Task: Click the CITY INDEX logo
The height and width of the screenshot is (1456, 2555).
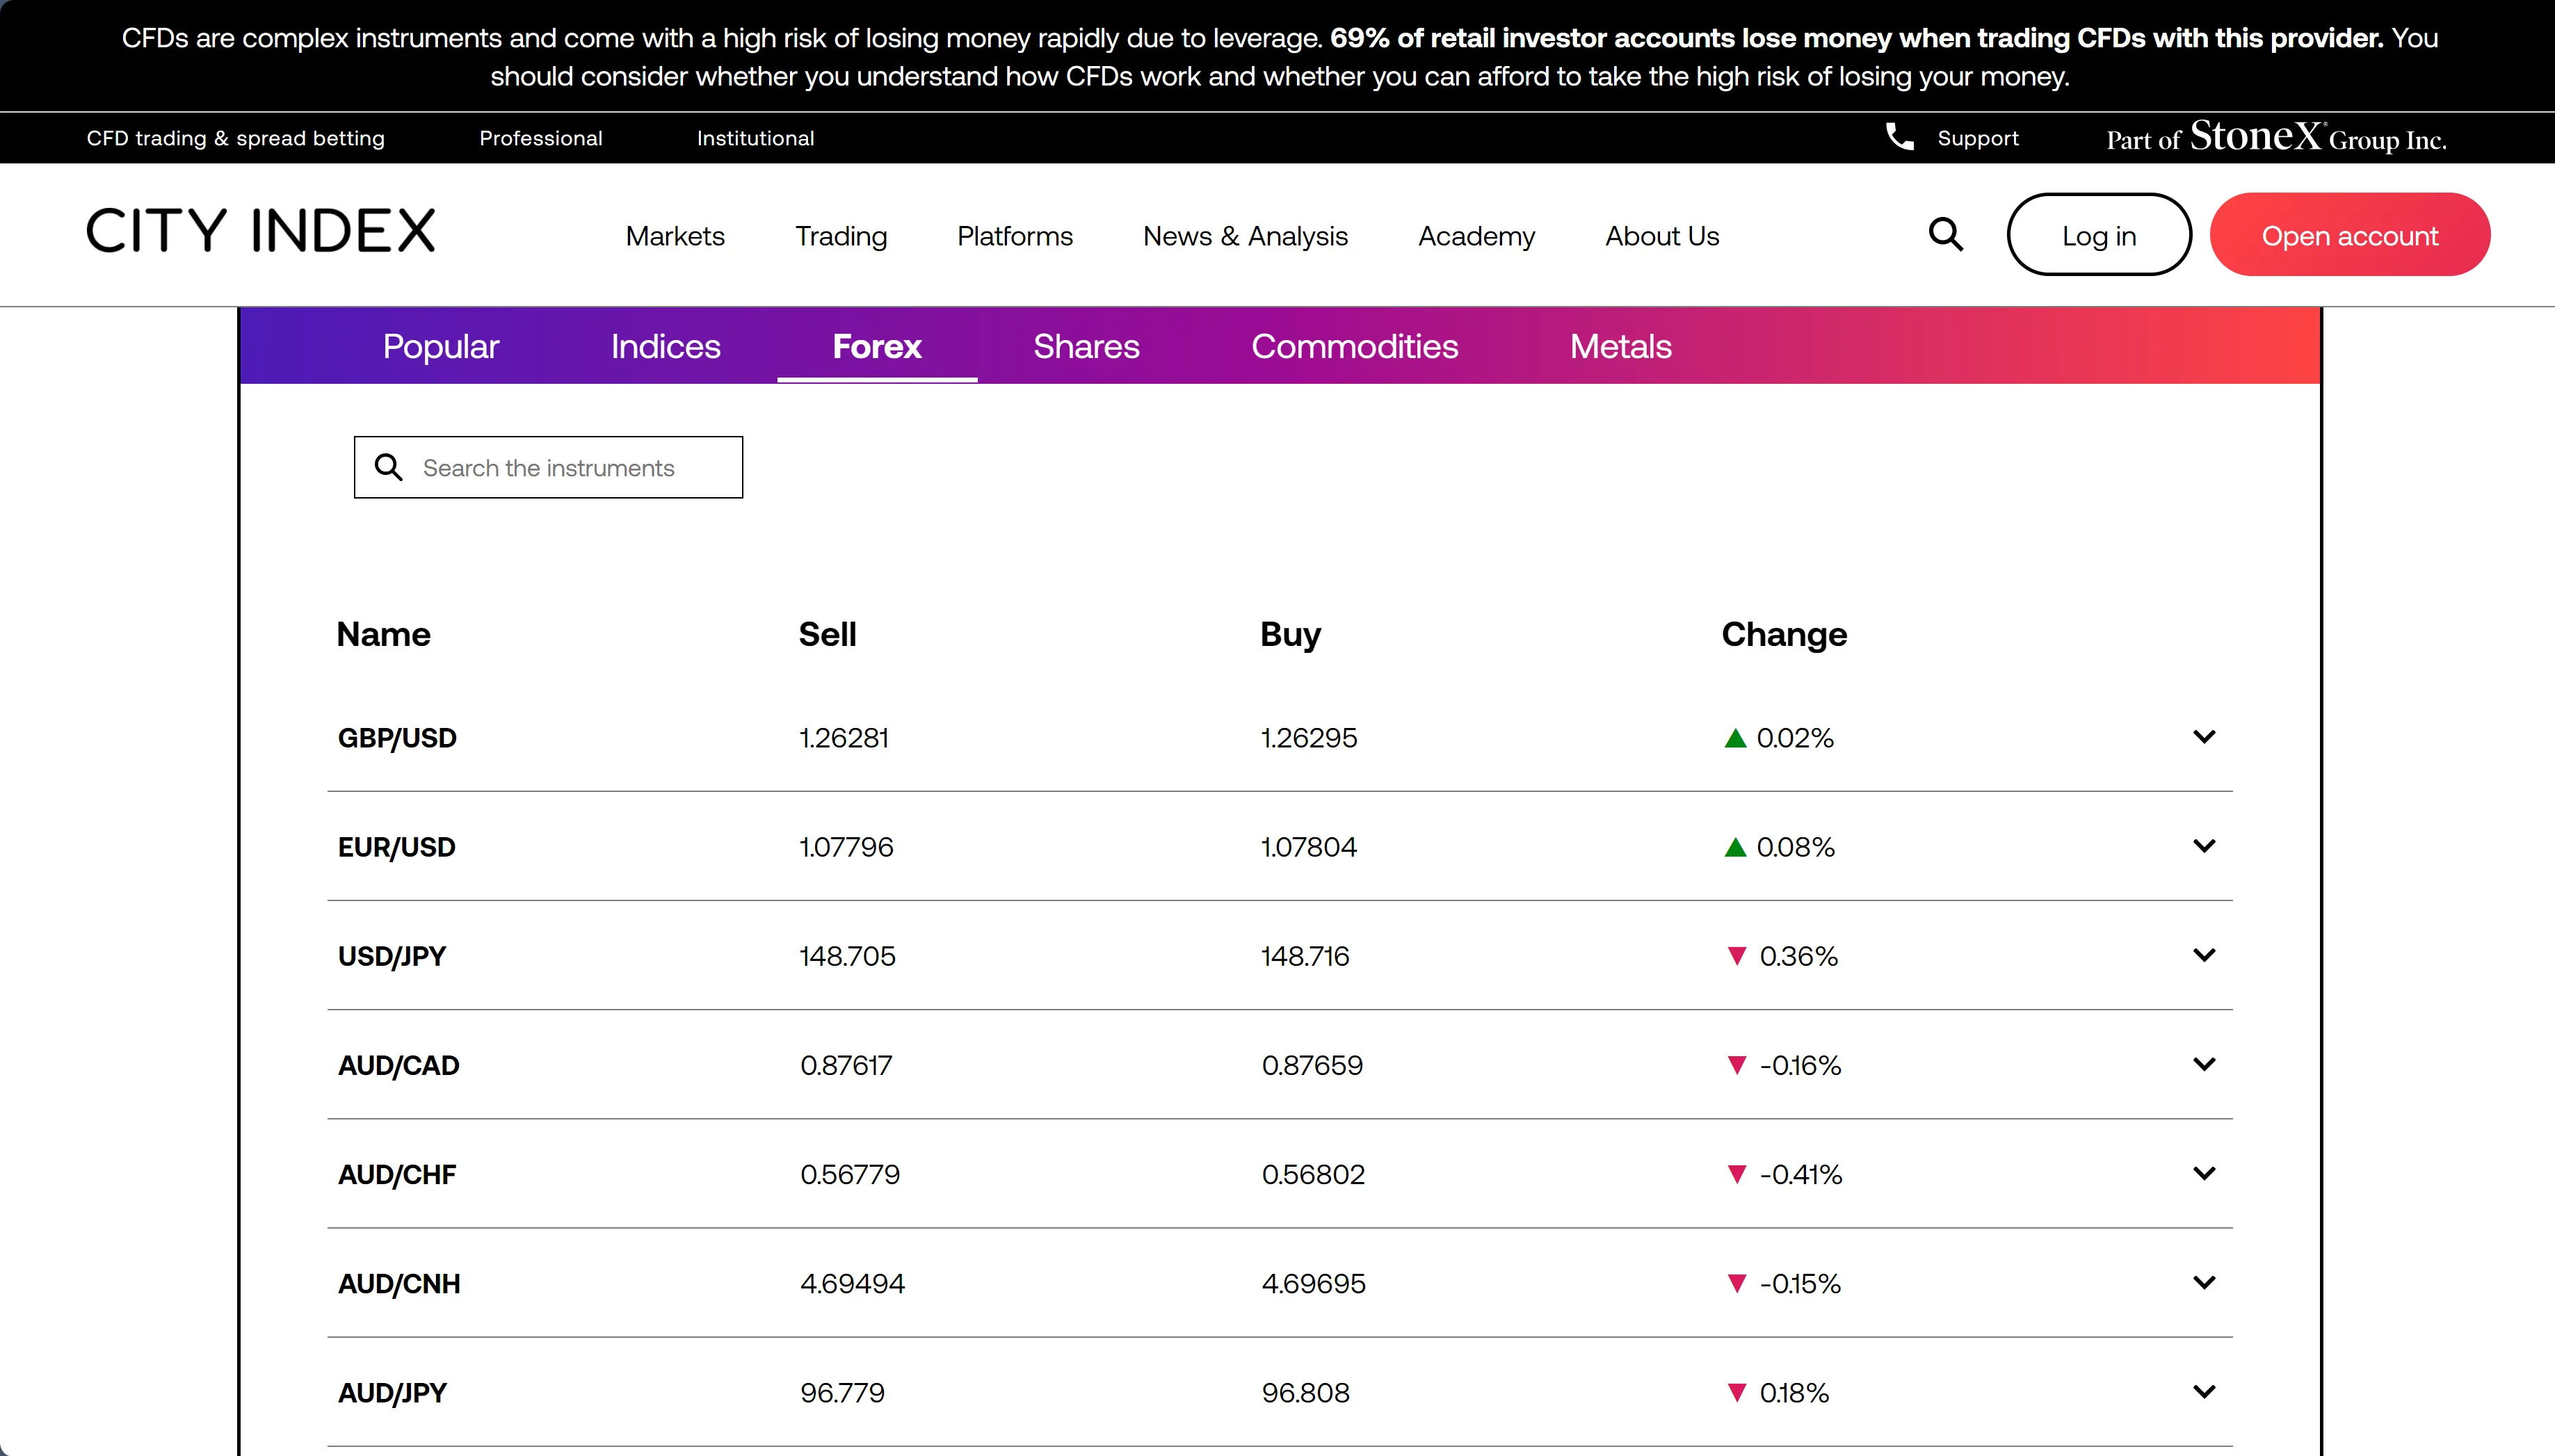Action: pos(261,231)
